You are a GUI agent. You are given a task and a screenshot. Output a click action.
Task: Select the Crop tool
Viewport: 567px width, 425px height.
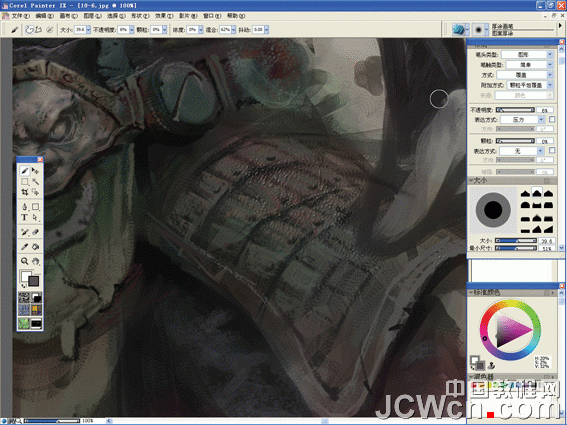click(x=24, y=192)
